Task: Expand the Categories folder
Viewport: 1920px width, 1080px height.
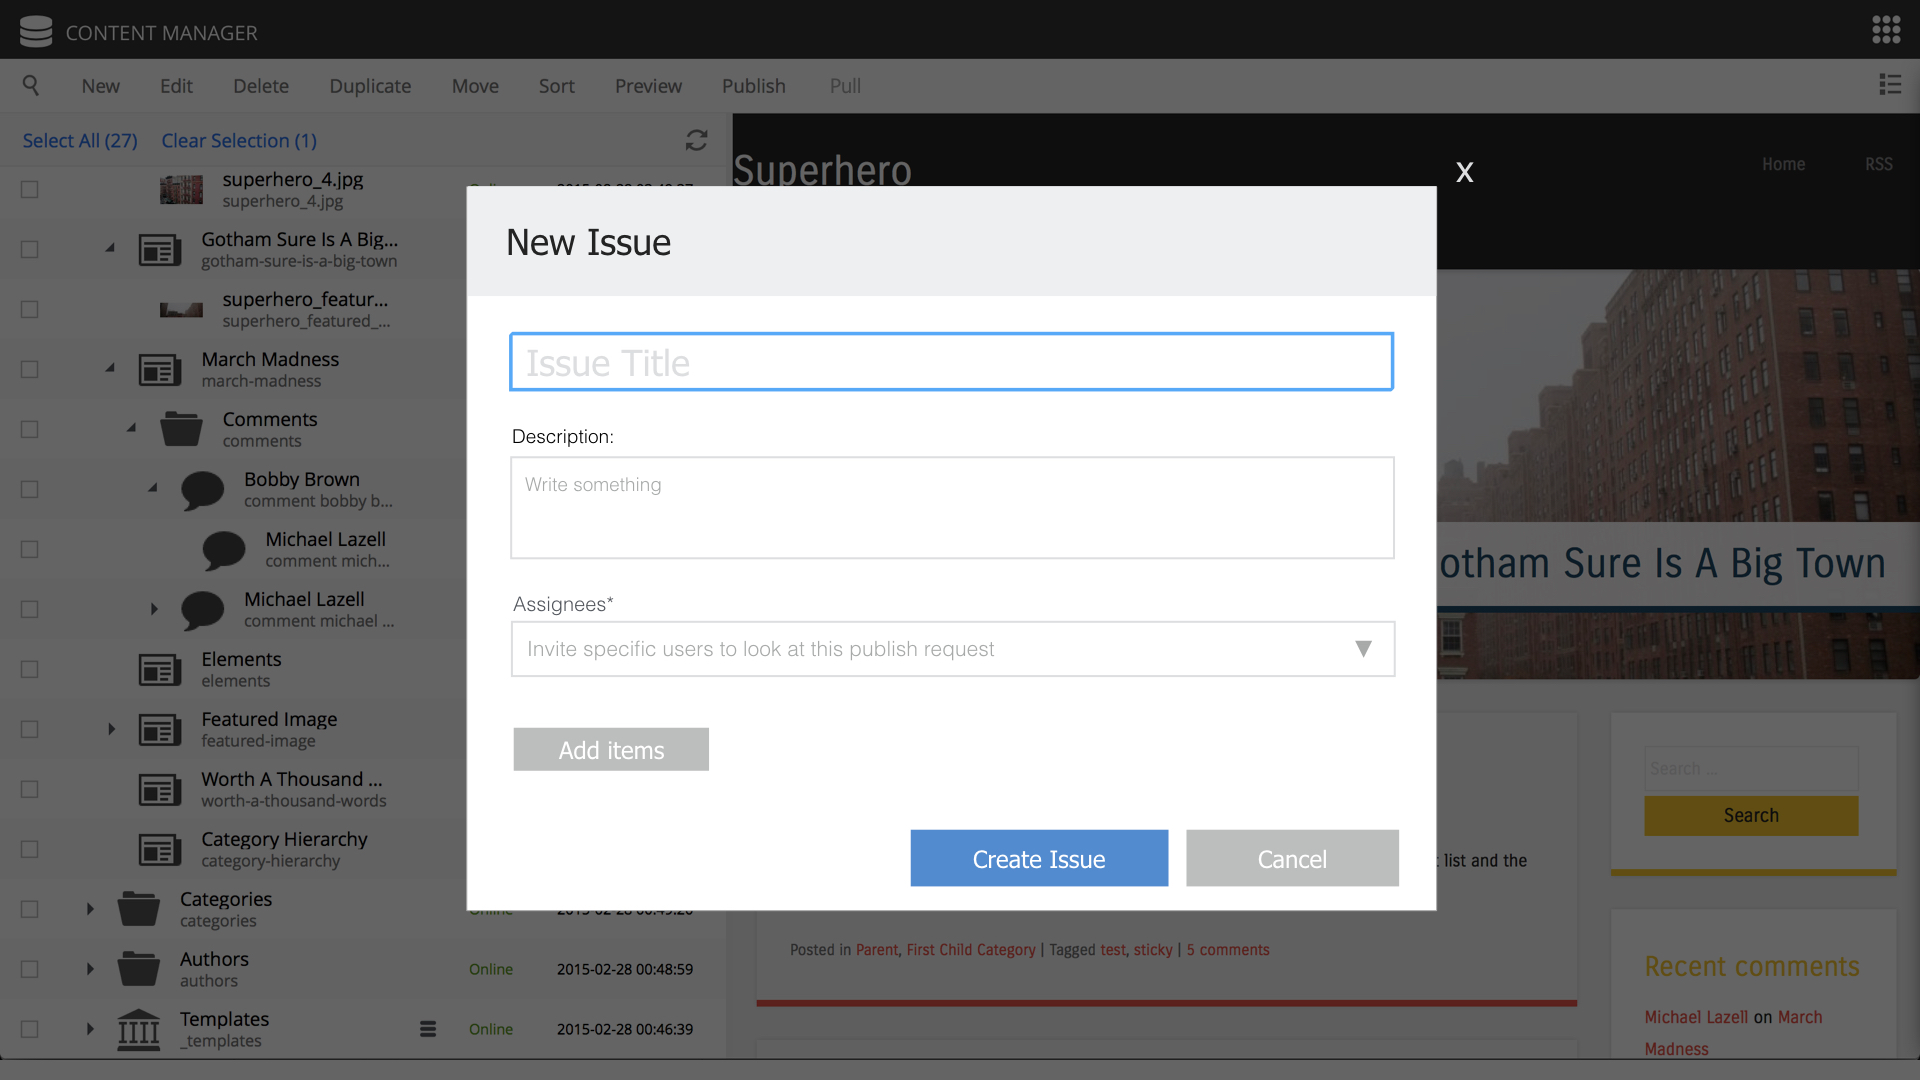Action: tap(90, 909)
